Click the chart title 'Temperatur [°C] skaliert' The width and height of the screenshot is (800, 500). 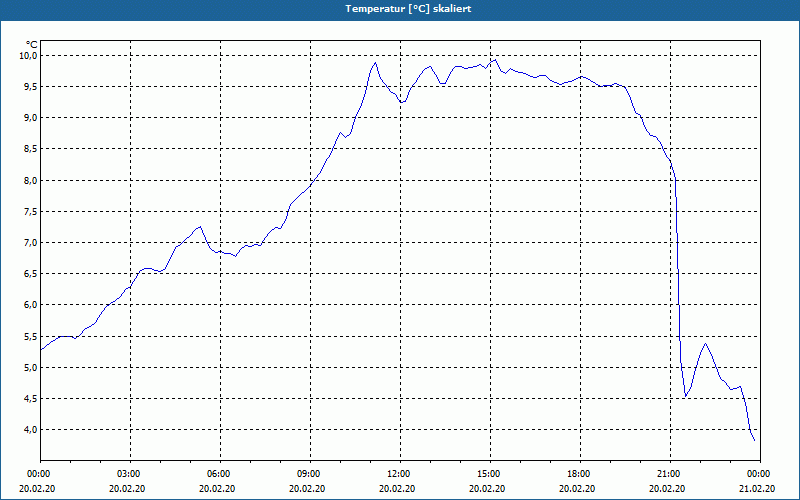click(x=408, y=9)
